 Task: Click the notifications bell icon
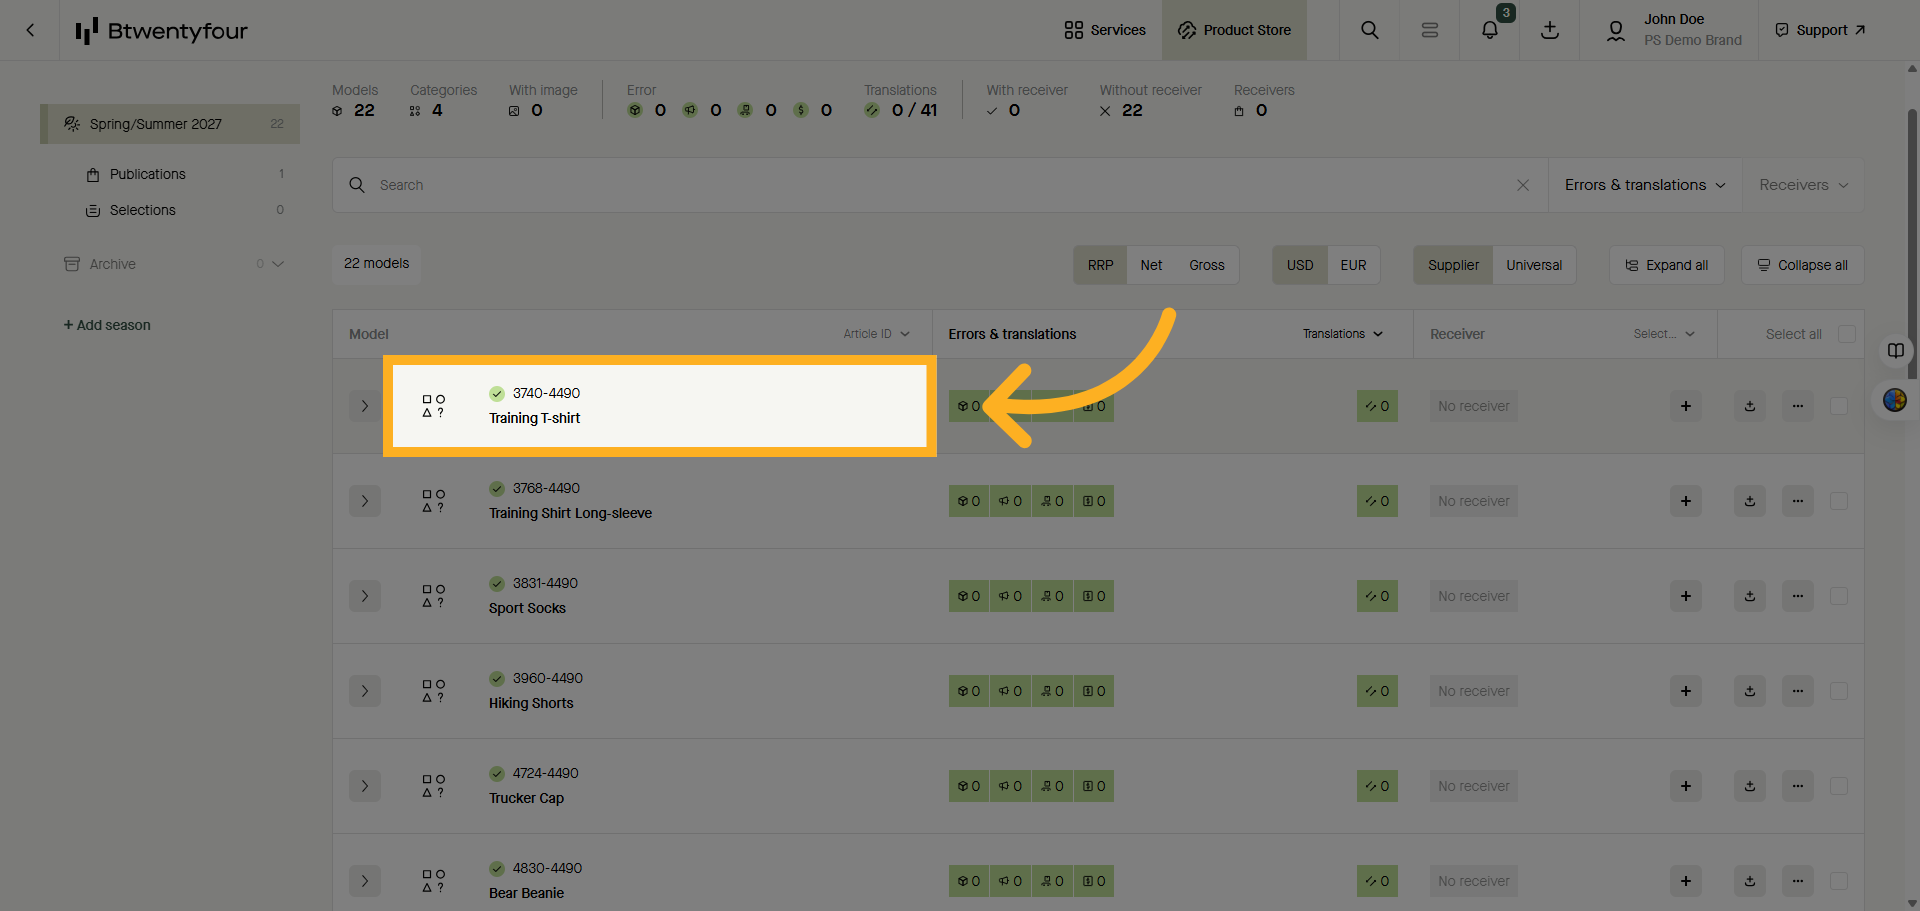coord(1489,30)
